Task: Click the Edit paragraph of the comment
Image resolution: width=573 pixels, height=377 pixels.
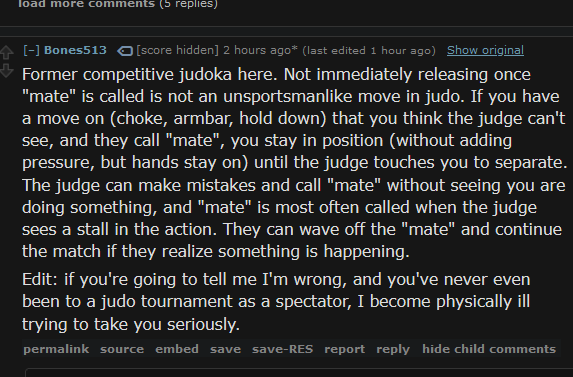Action: pos(276,302)
